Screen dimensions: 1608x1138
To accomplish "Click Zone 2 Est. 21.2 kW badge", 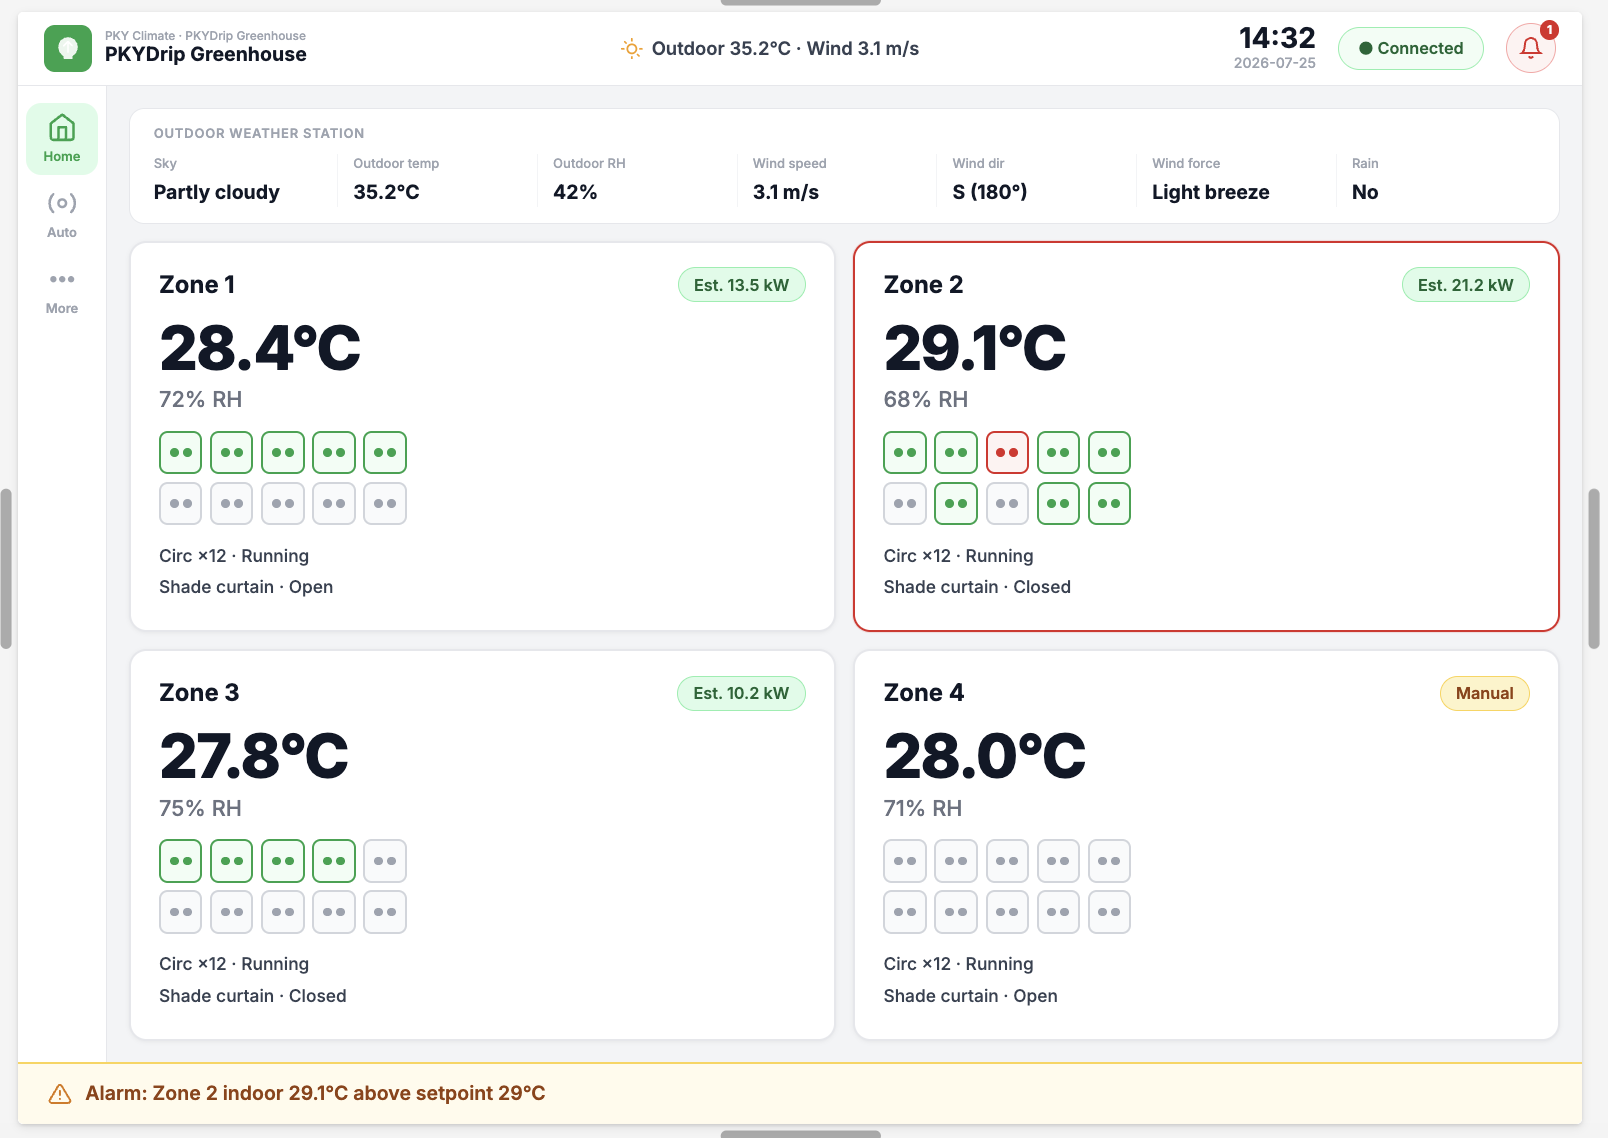I will pyautogui.click(x=1465, y=285).
